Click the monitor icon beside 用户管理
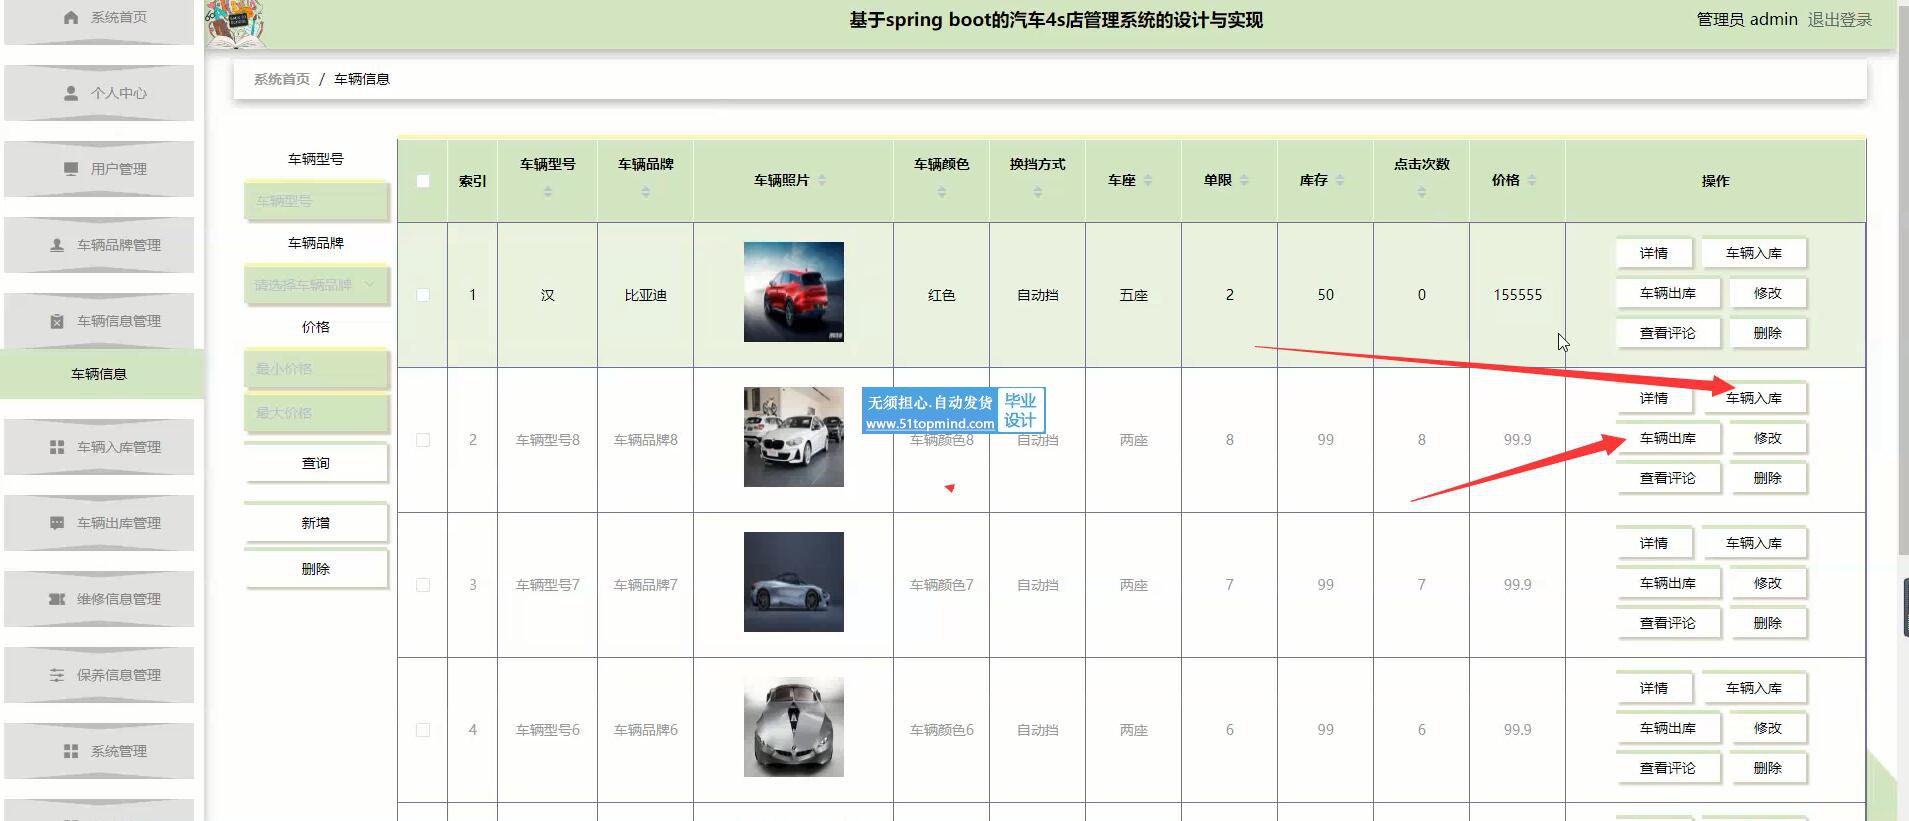The width and height of the screenshot is (1909, 821). coord(71,169)
